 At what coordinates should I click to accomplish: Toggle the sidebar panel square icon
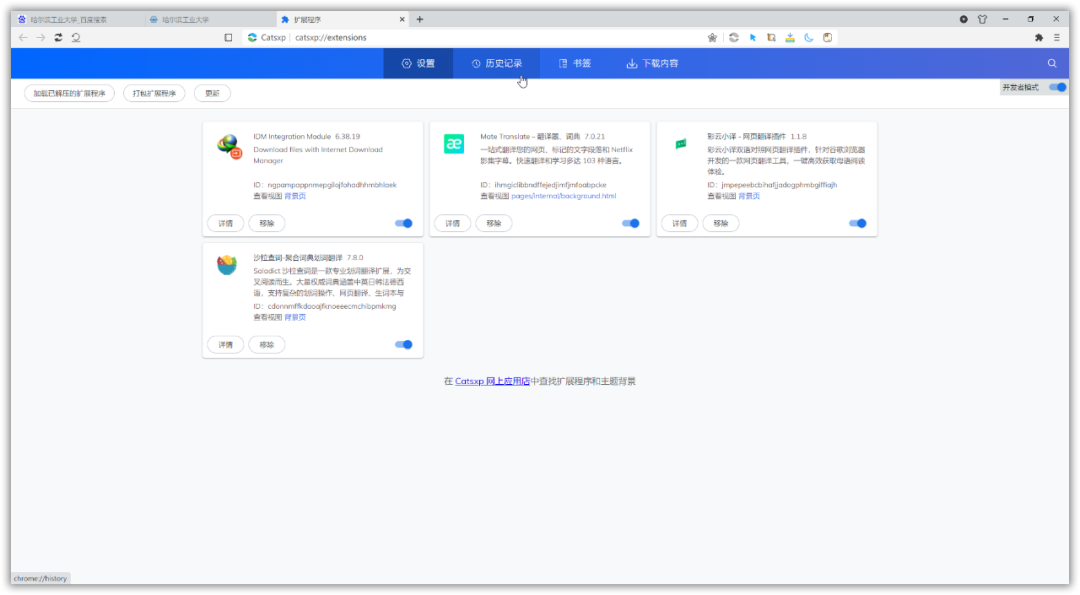tap(229, 38)
